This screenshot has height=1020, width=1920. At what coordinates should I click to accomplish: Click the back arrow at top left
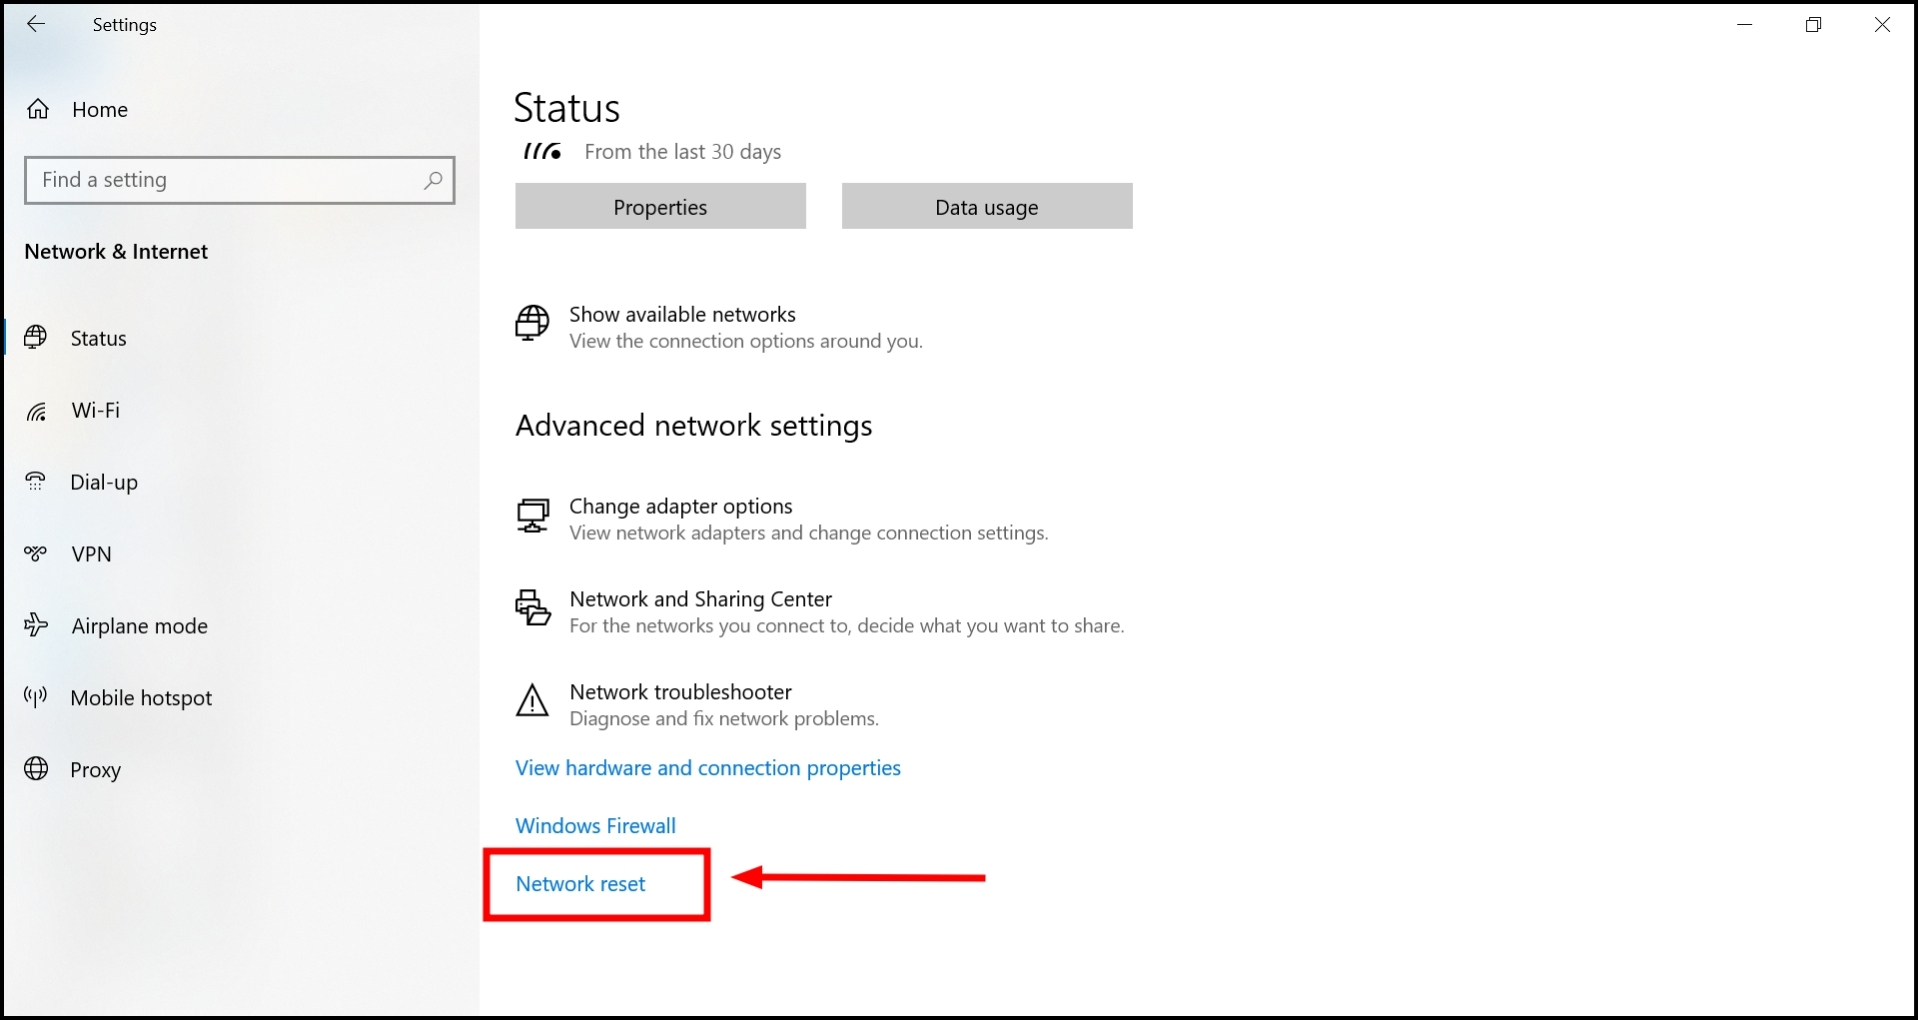click(37, 24)
